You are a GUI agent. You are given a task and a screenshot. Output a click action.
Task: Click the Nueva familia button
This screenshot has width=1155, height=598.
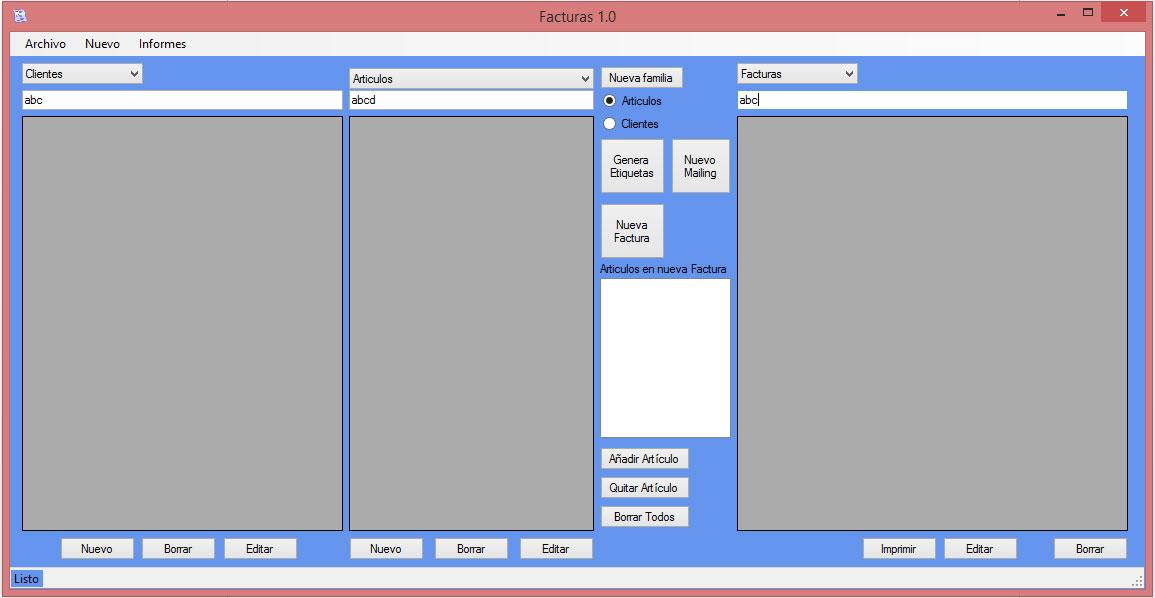pyautogui.click(x=642, y=78)
